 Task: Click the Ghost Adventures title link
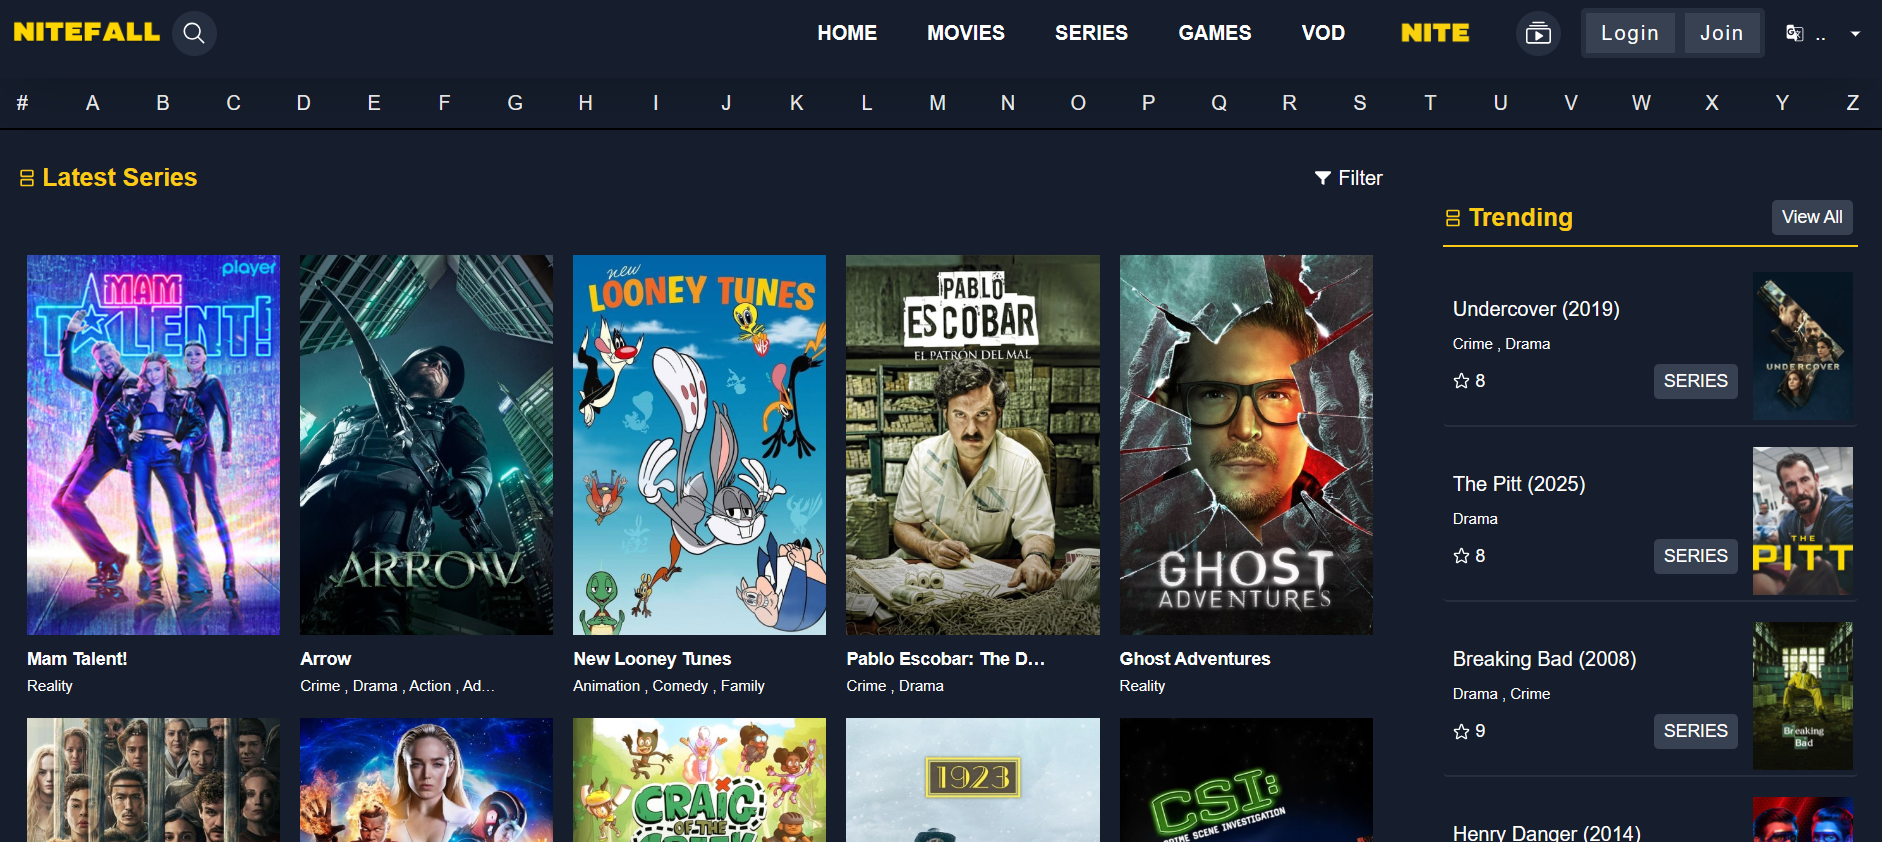1195,659
